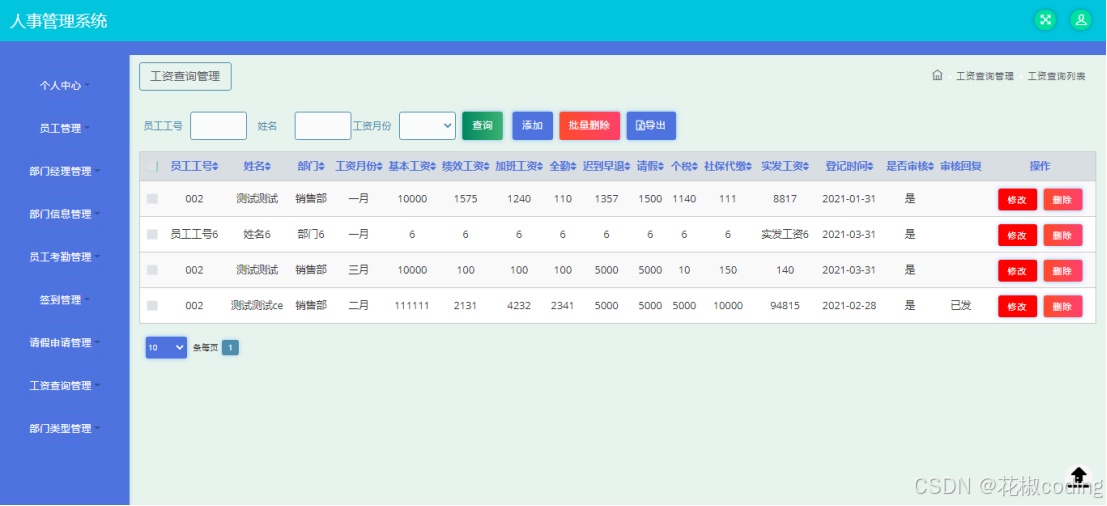This screenshot has width=1107, height=506.
Task: Go to home via breadcrumb house icon
Action: click(x=938, y=76)
